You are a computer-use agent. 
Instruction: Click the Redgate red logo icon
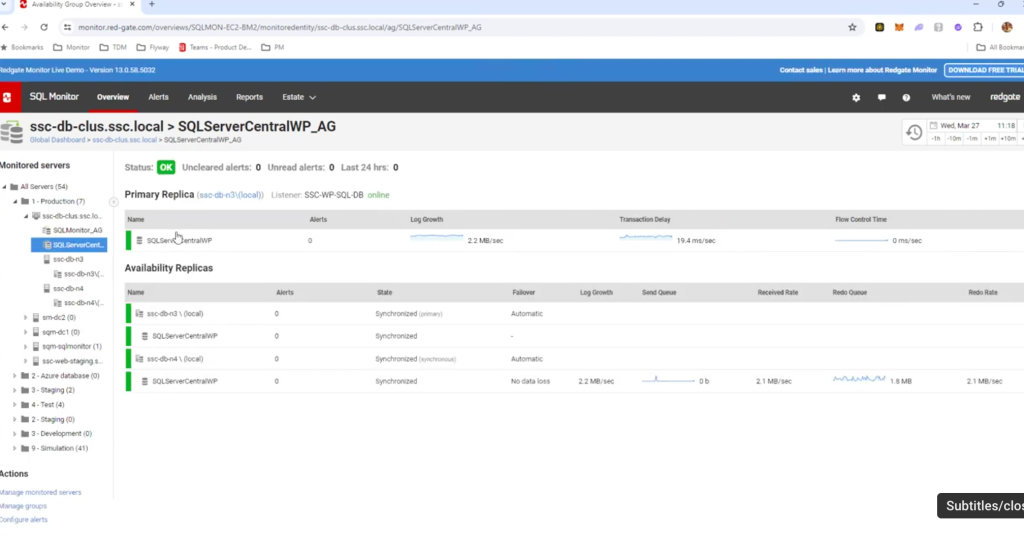click(9, 97)
